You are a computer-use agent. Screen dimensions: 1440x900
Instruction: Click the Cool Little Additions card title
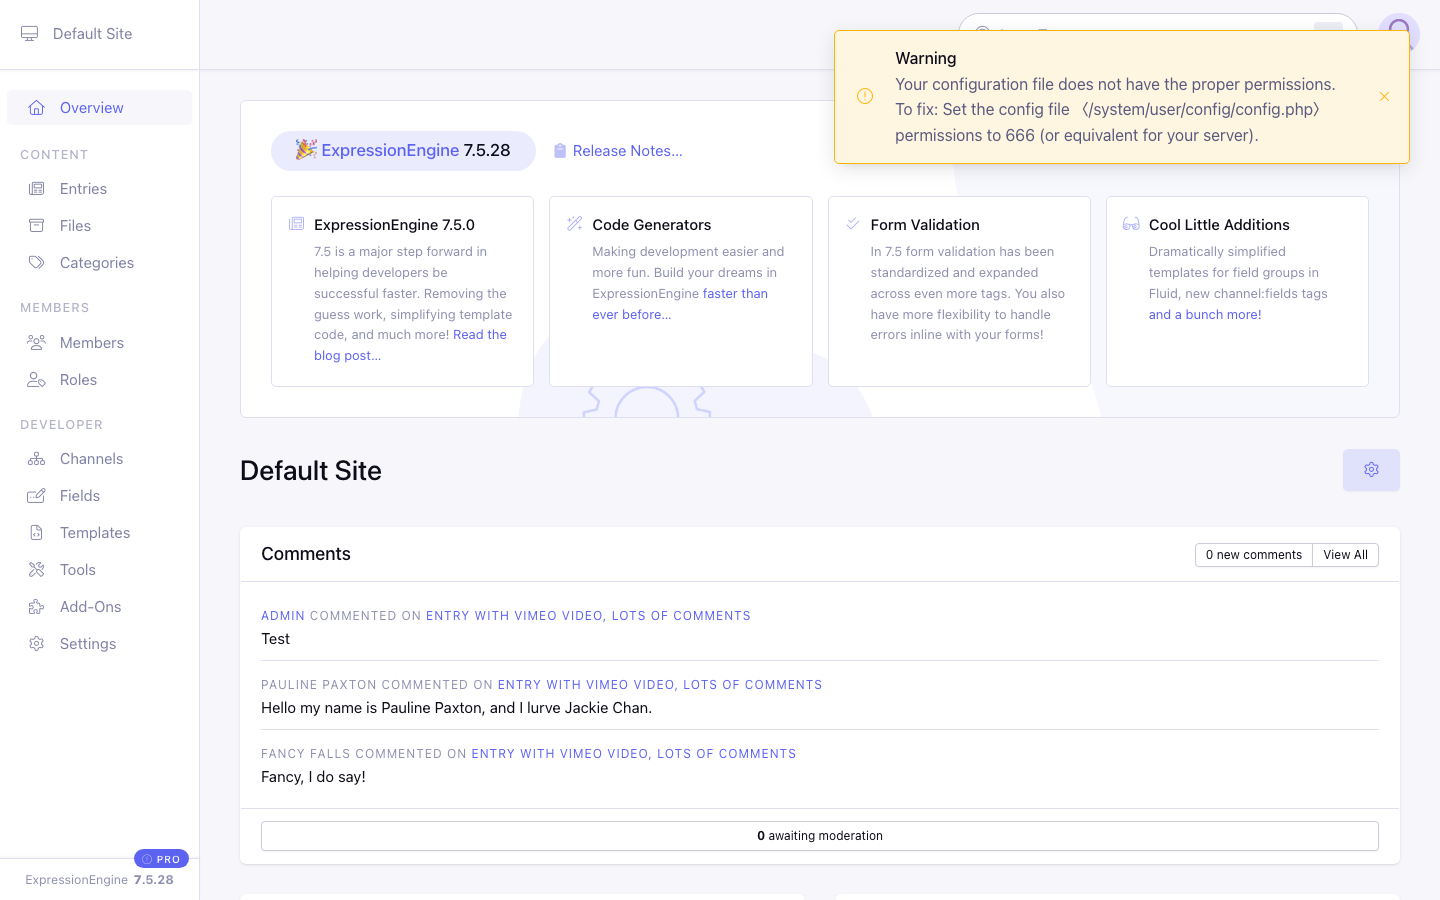(x=1219, y=225)
